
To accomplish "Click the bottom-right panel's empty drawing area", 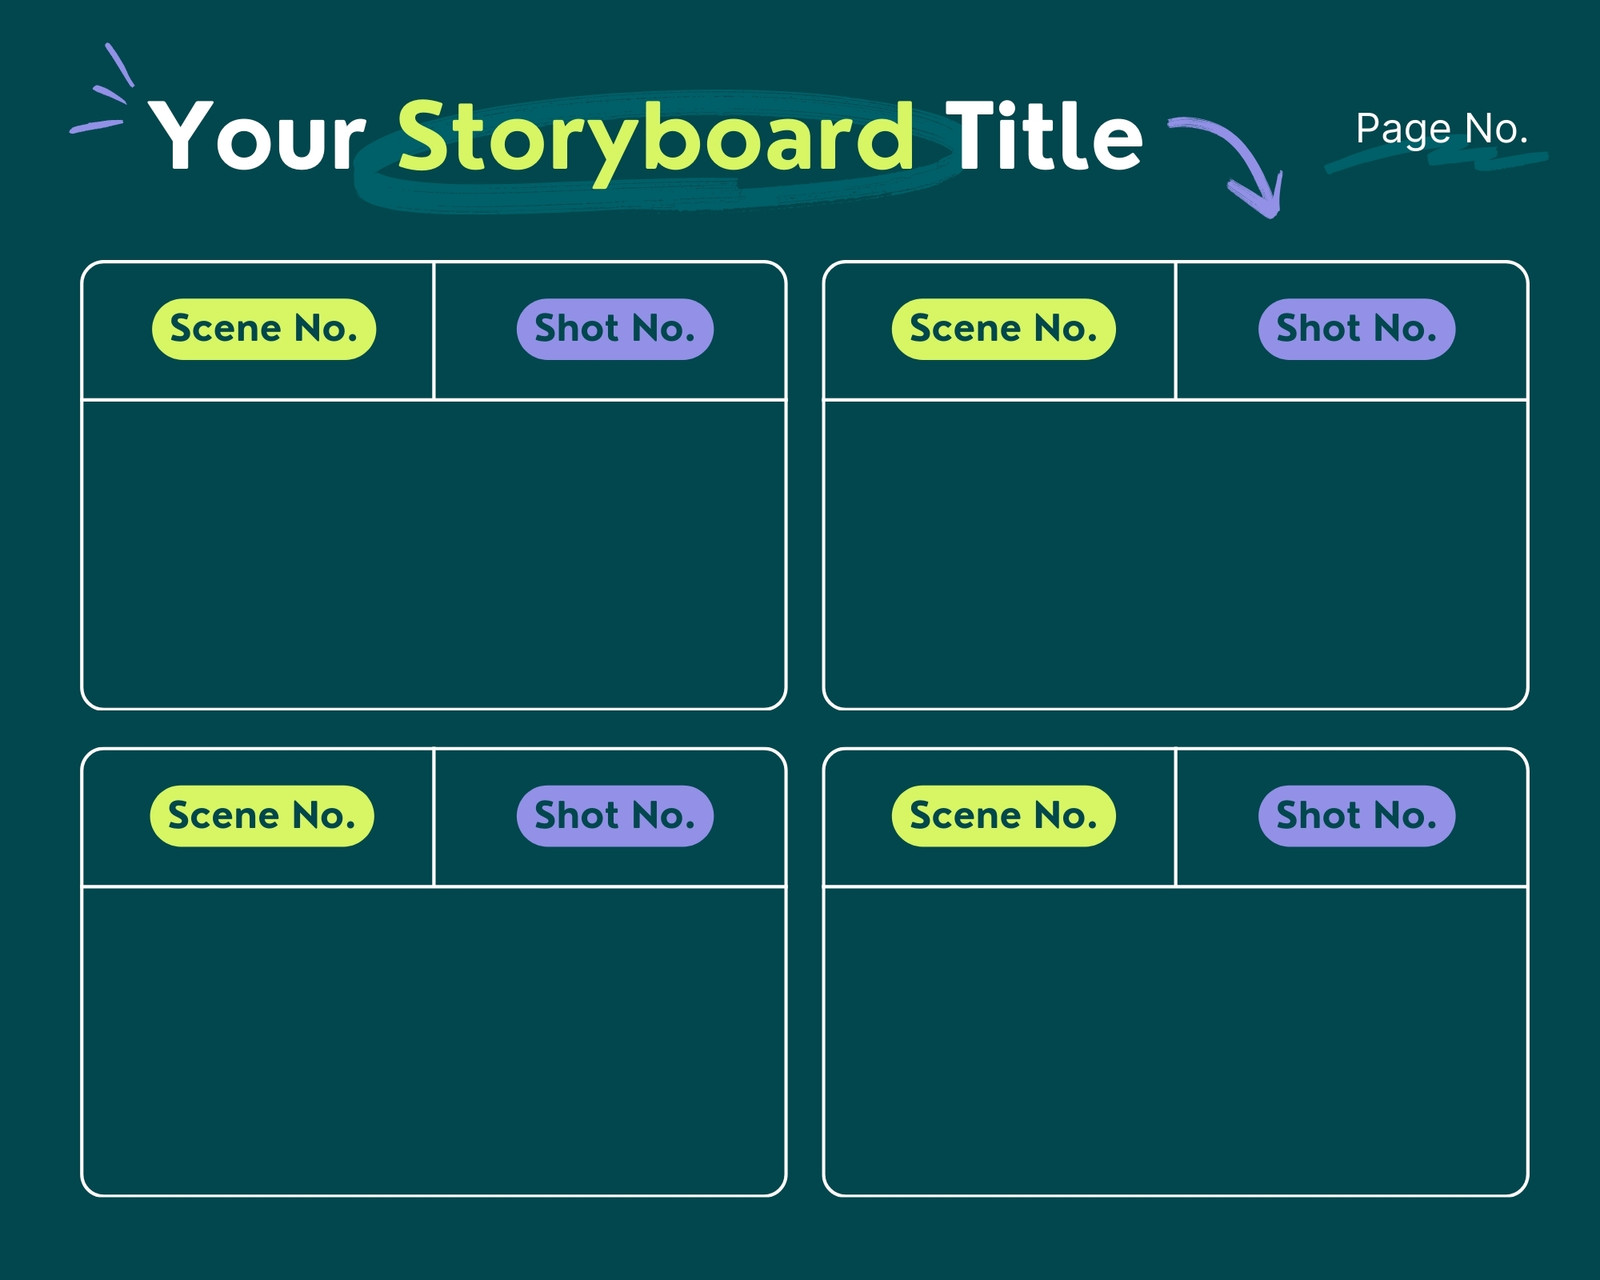I will point(1176,1041).
